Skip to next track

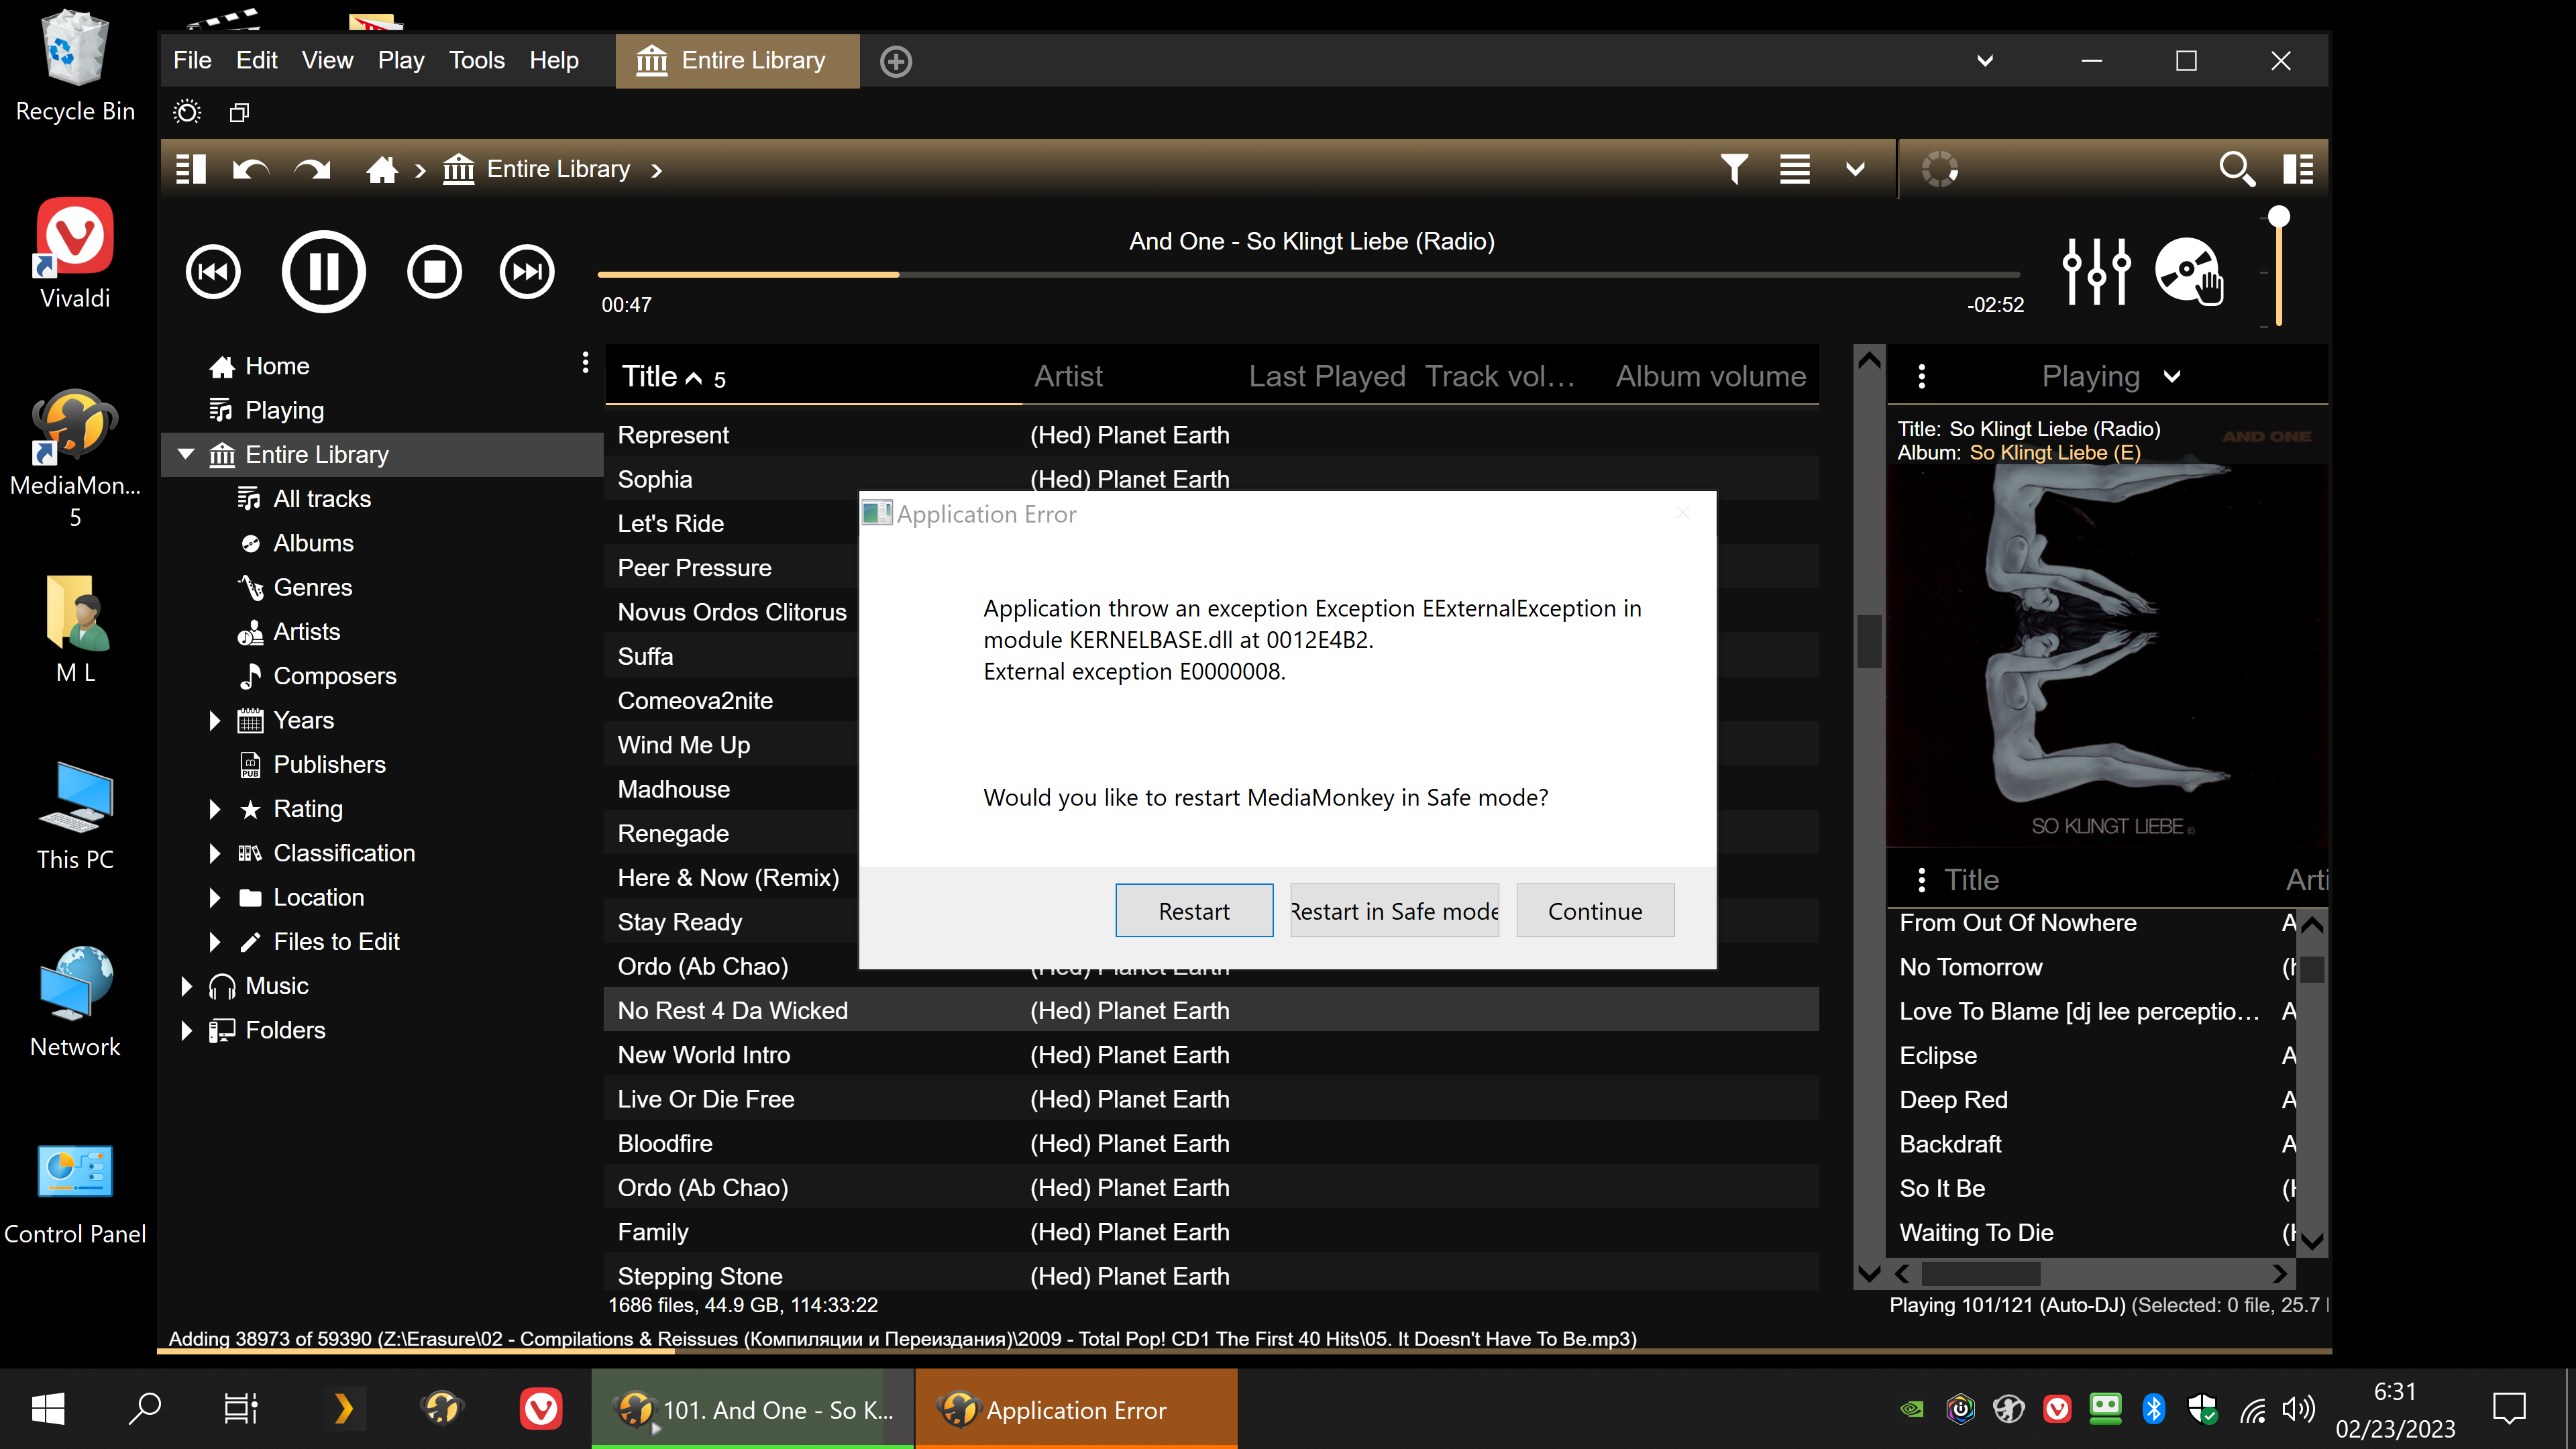coord(527,272)
